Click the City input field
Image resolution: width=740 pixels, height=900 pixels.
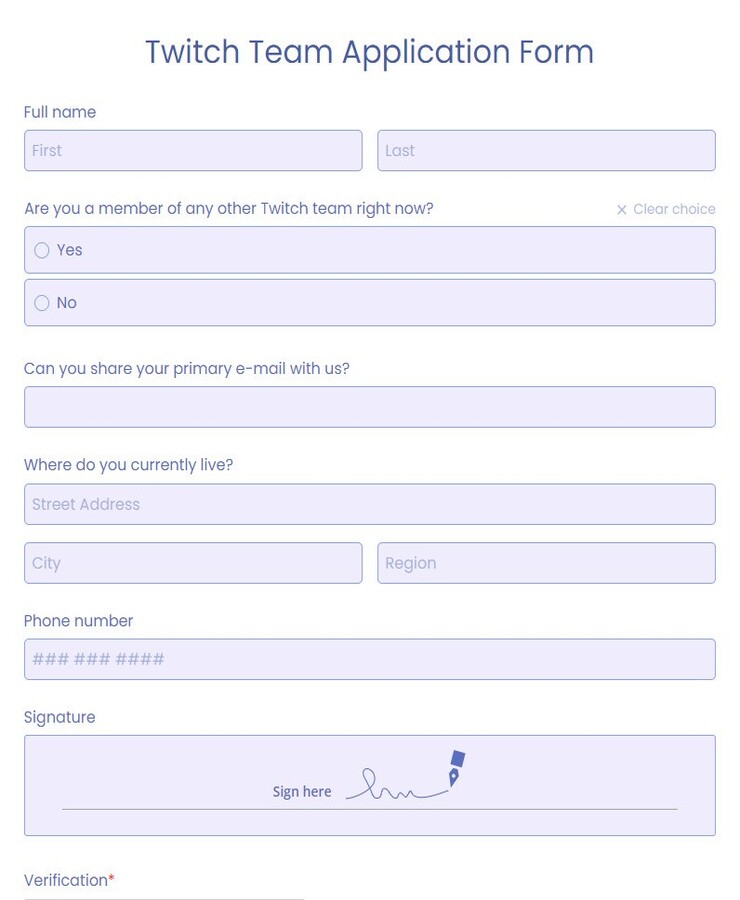click(x=193, y=563)
